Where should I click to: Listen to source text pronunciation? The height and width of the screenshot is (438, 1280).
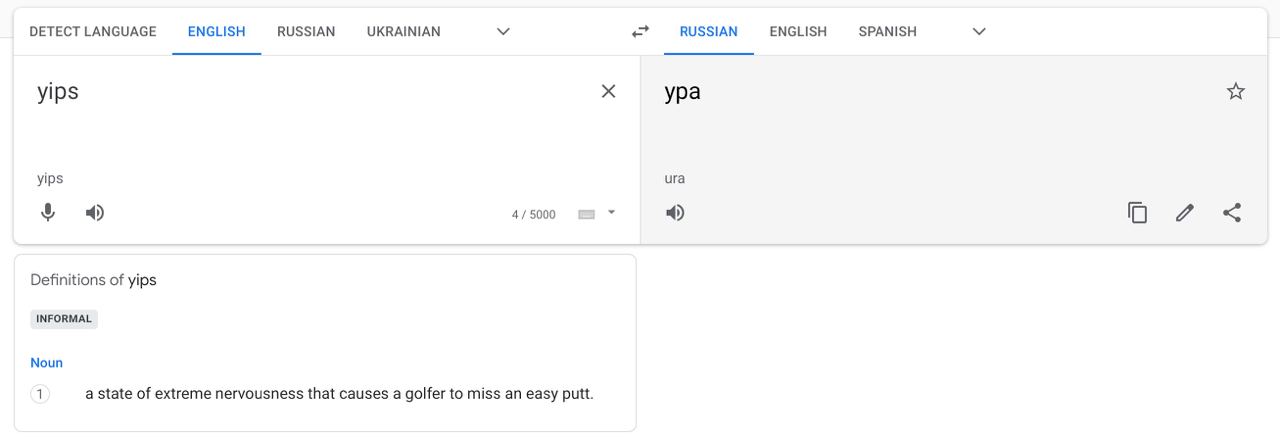[95, 212]
